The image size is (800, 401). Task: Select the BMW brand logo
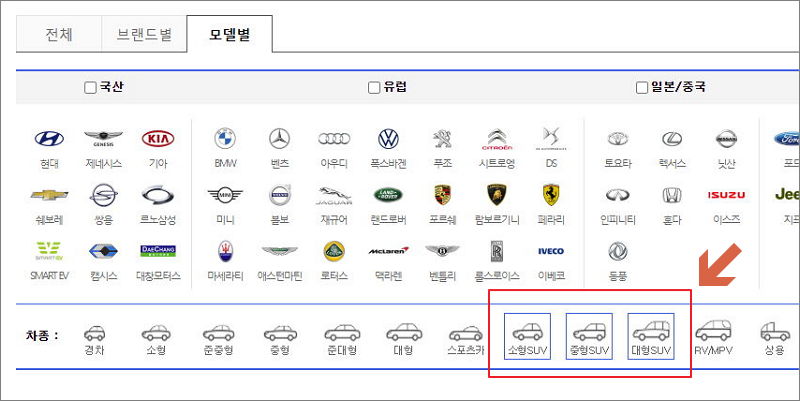click(225, 139)
